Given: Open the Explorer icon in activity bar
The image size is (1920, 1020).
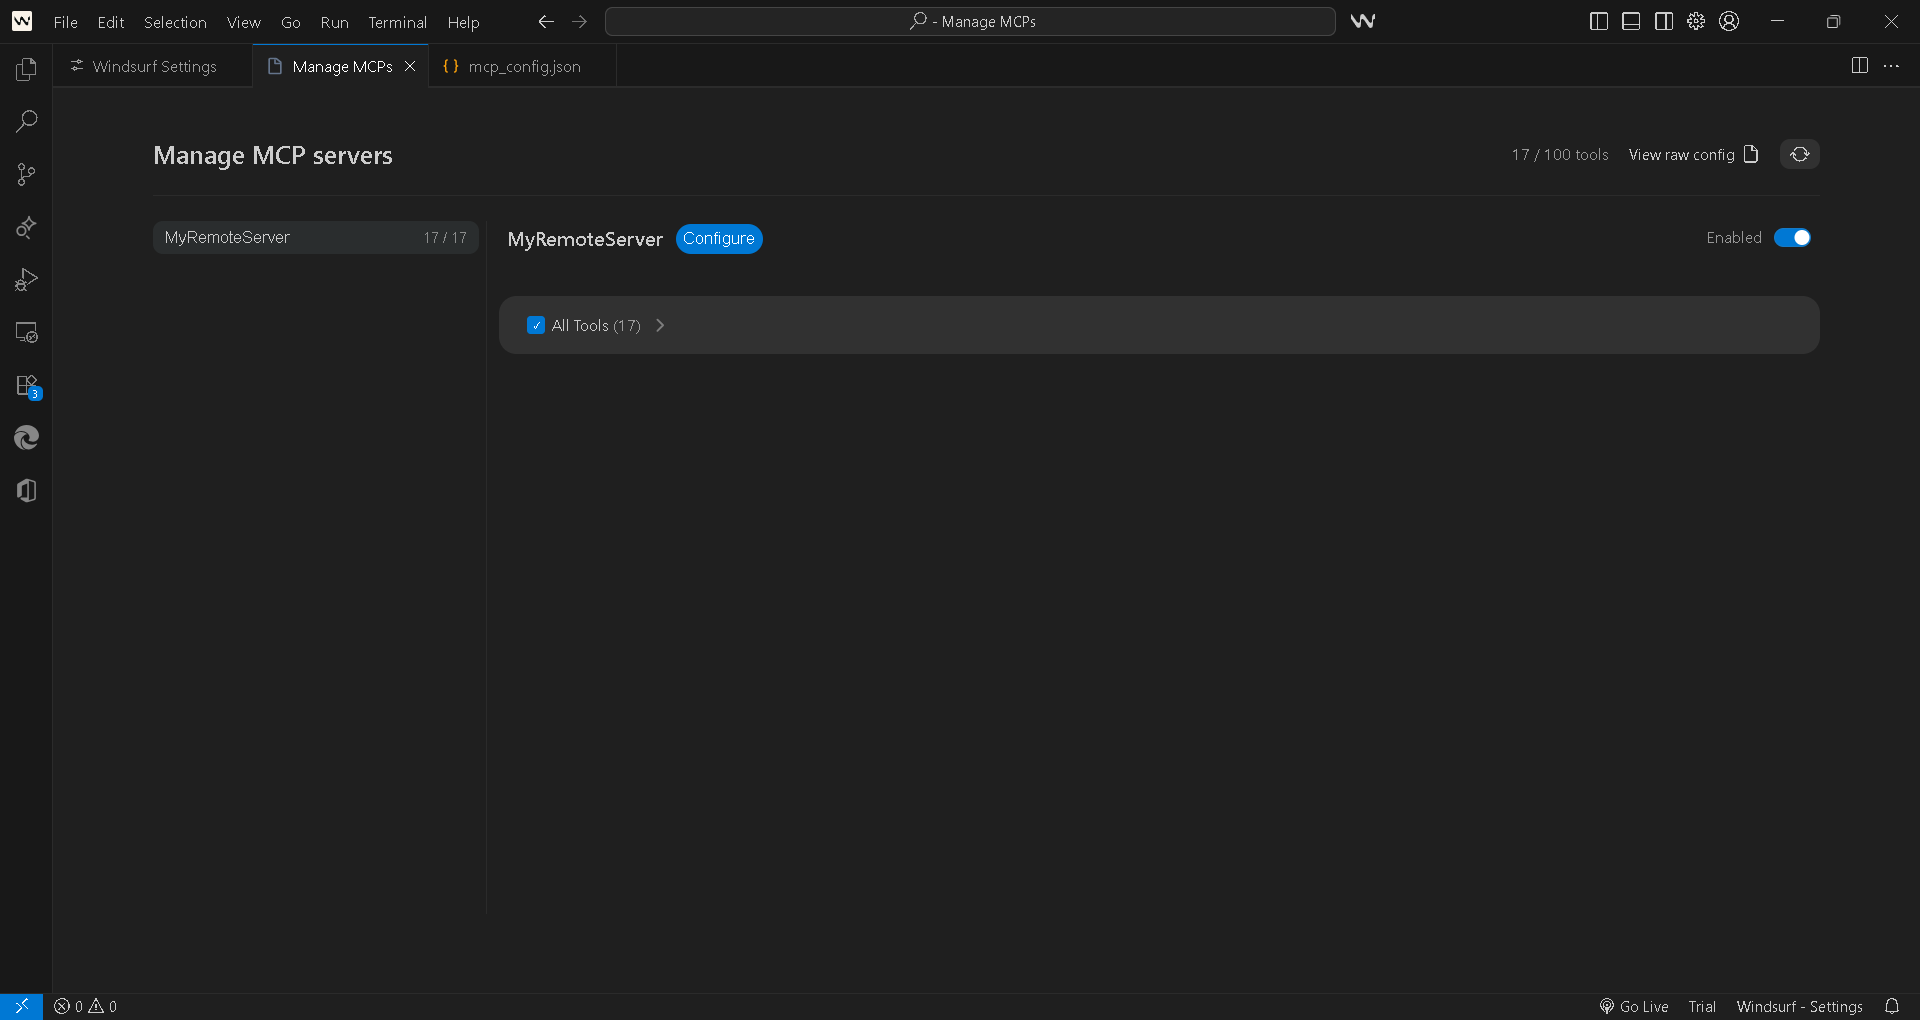Looking at the screenshot, I should pyautogui.click(x=27, y=69).
